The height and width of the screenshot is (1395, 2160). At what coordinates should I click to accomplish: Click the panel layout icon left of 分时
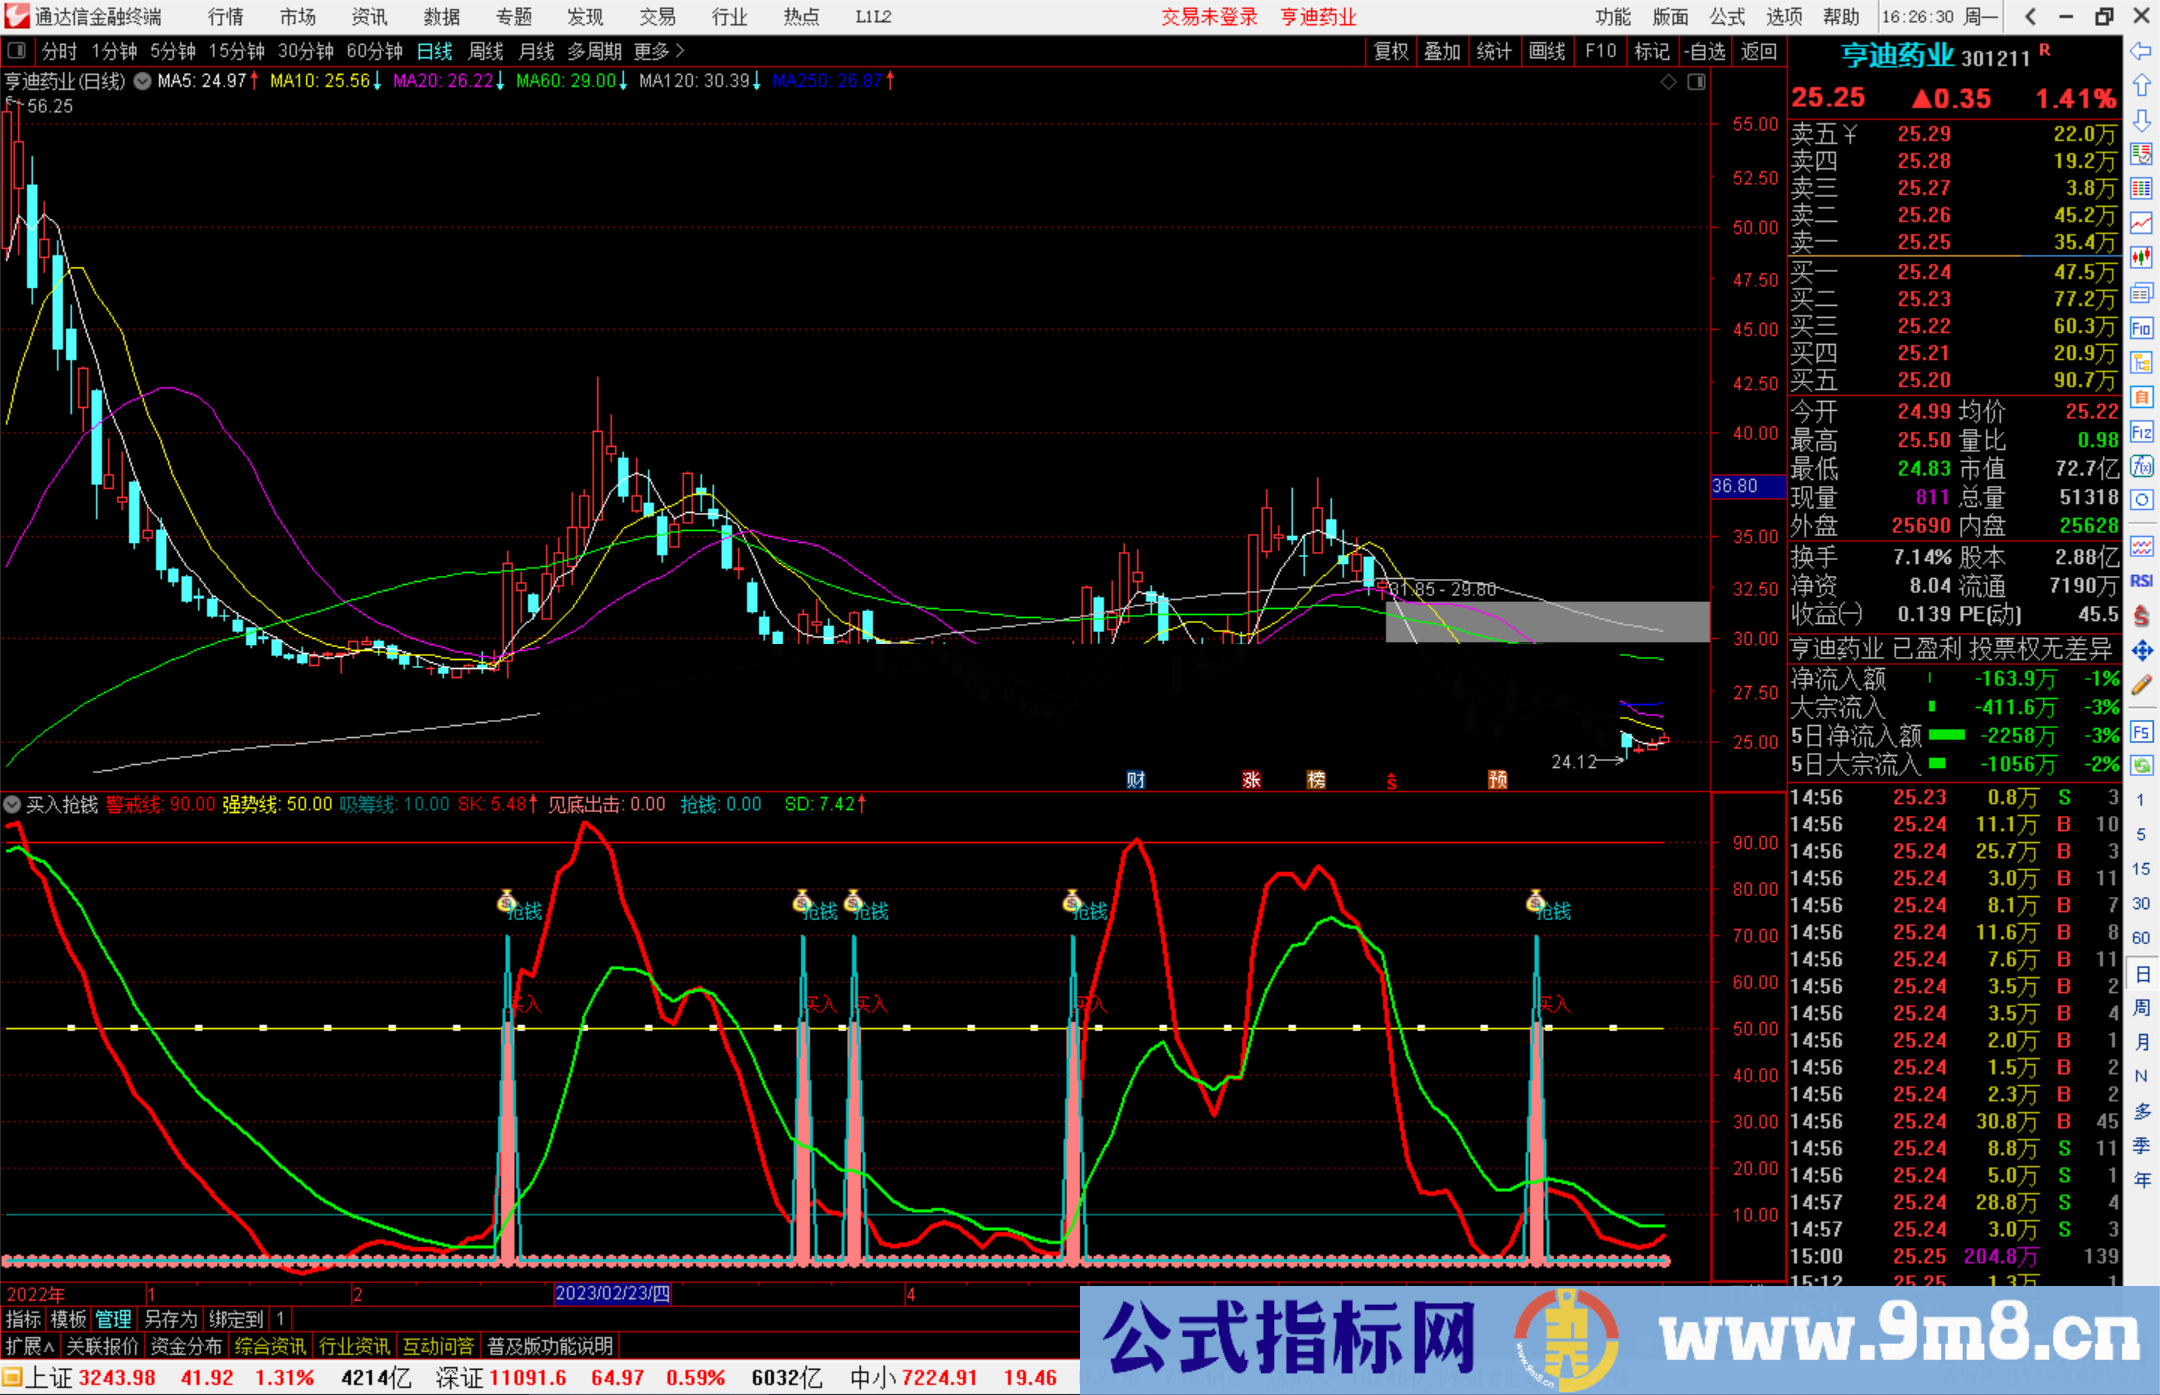pos(17,50)
